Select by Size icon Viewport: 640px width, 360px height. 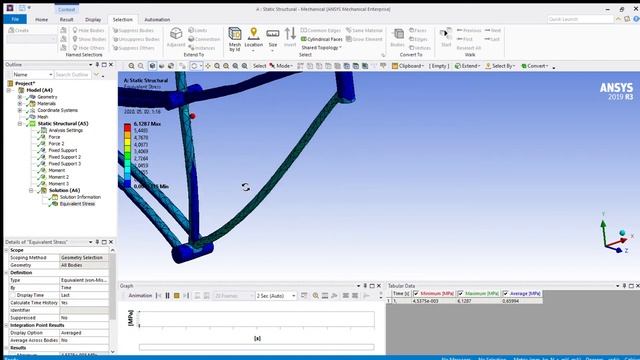point(273,38)
